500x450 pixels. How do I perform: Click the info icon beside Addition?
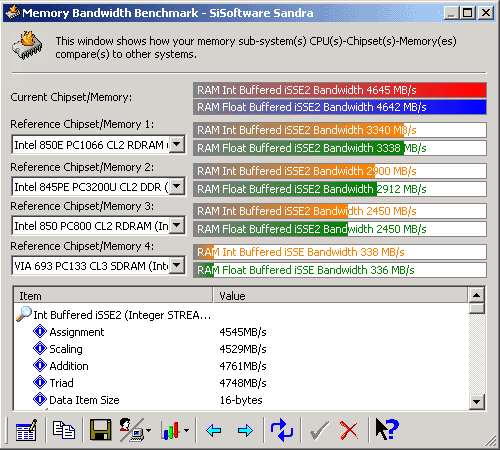(40, 365)
